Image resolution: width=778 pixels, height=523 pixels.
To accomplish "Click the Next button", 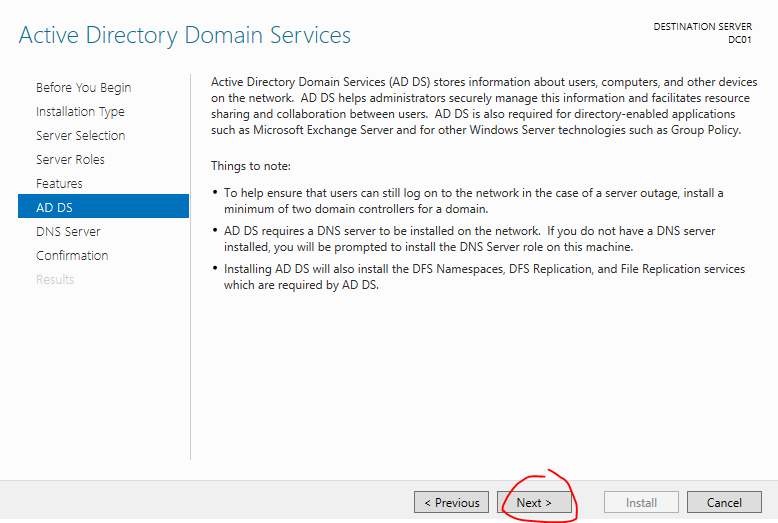I will pyautogui.click(x=534, y=502).
